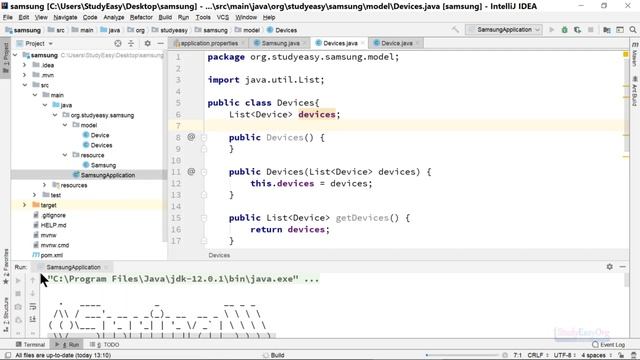Expand the .mvn folder
The image size is (640, 360).
tap(24, 75)
